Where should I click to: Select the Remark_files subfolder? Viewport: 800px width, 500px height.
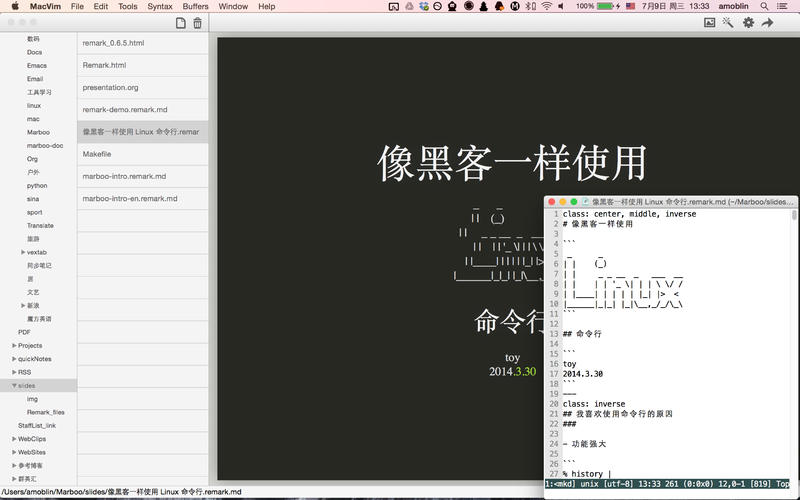tap(45, 412)
